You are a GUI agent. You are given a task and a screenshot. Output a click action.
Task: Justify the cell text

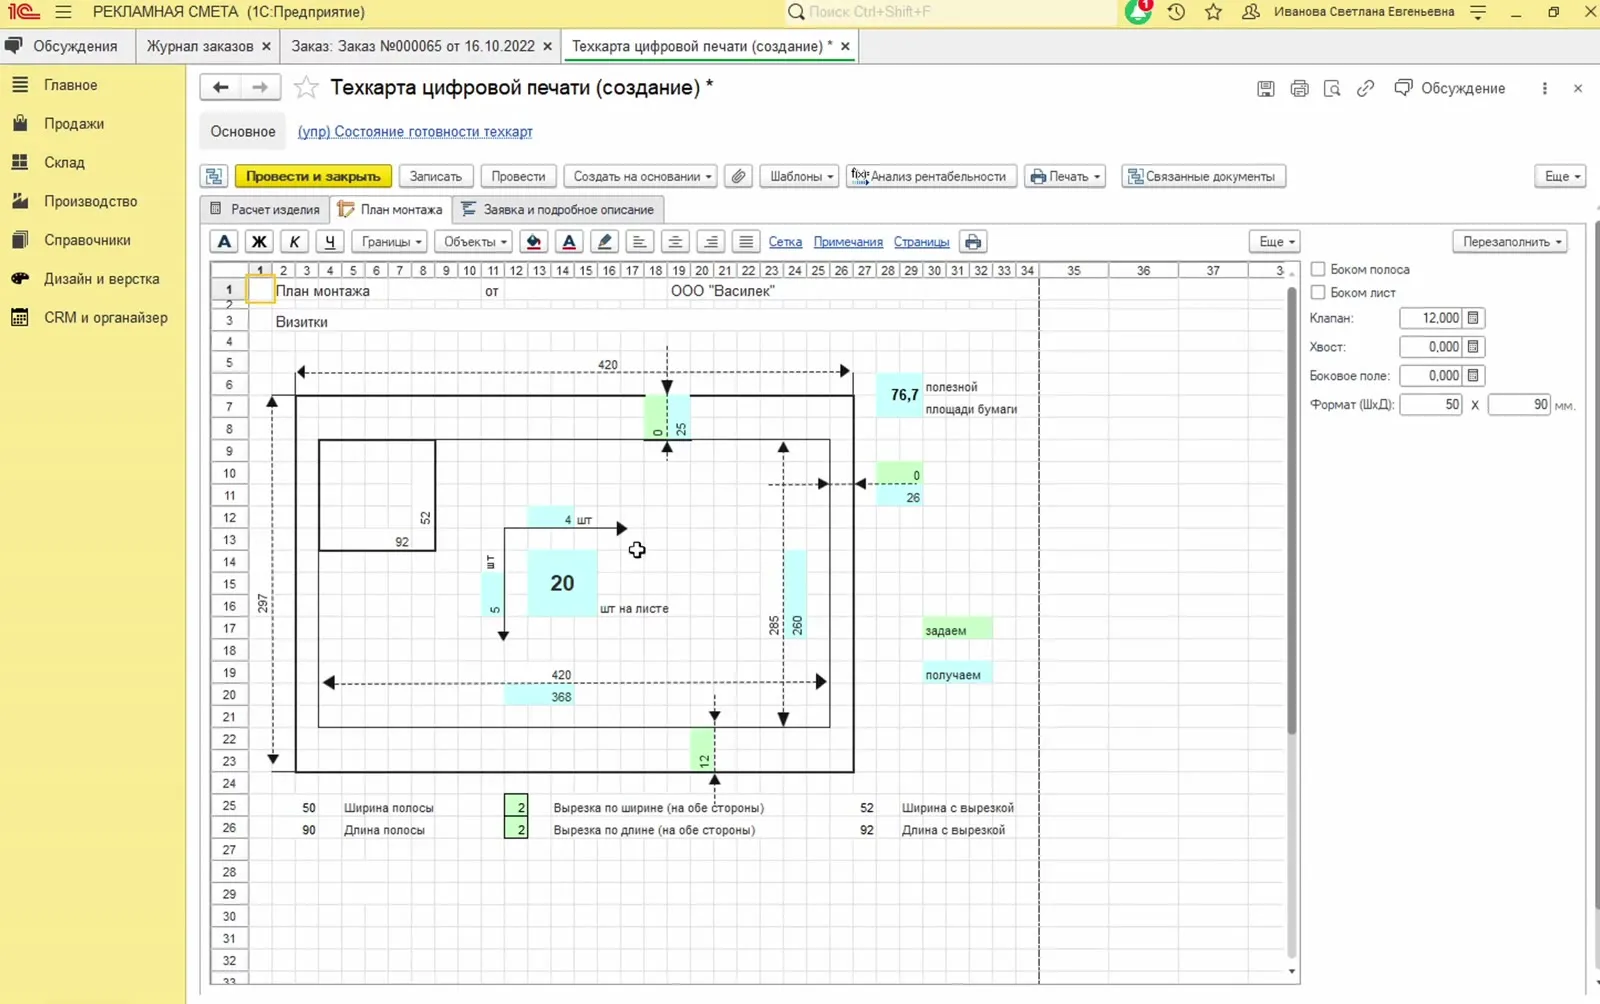(x=746, y=242)
